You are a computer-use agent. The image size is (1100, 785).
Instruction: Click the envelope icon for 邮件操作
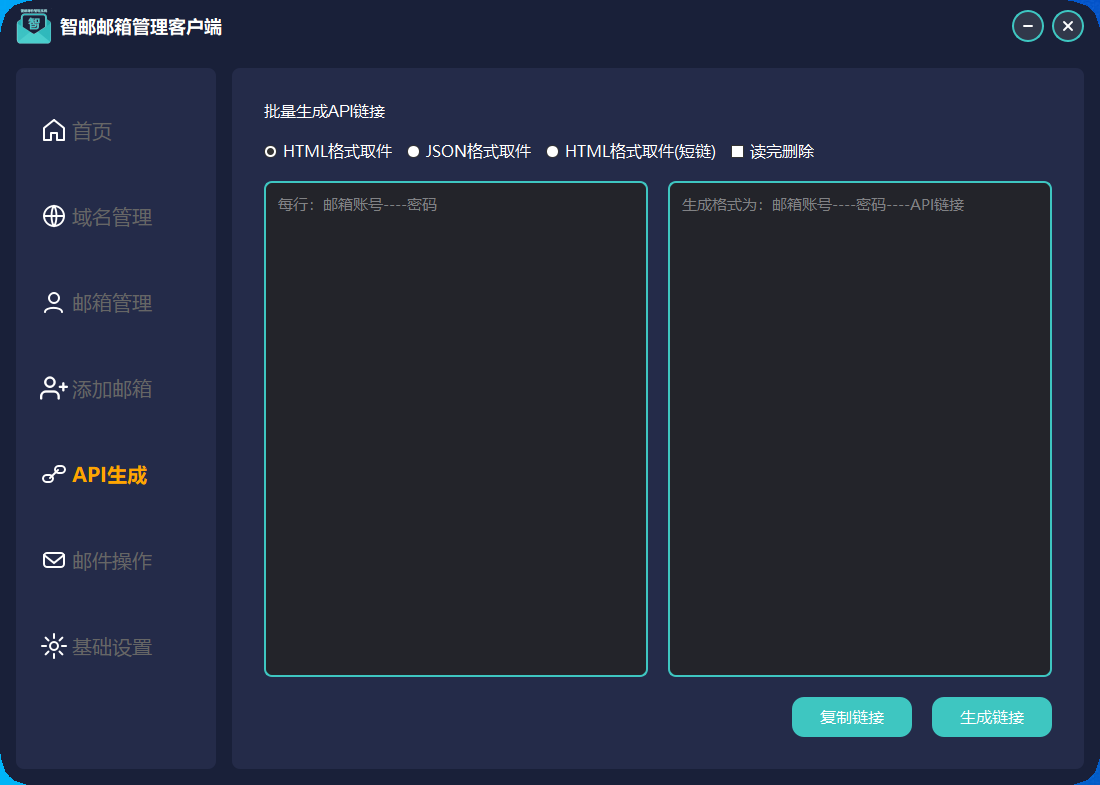click(x=54, y=561)
